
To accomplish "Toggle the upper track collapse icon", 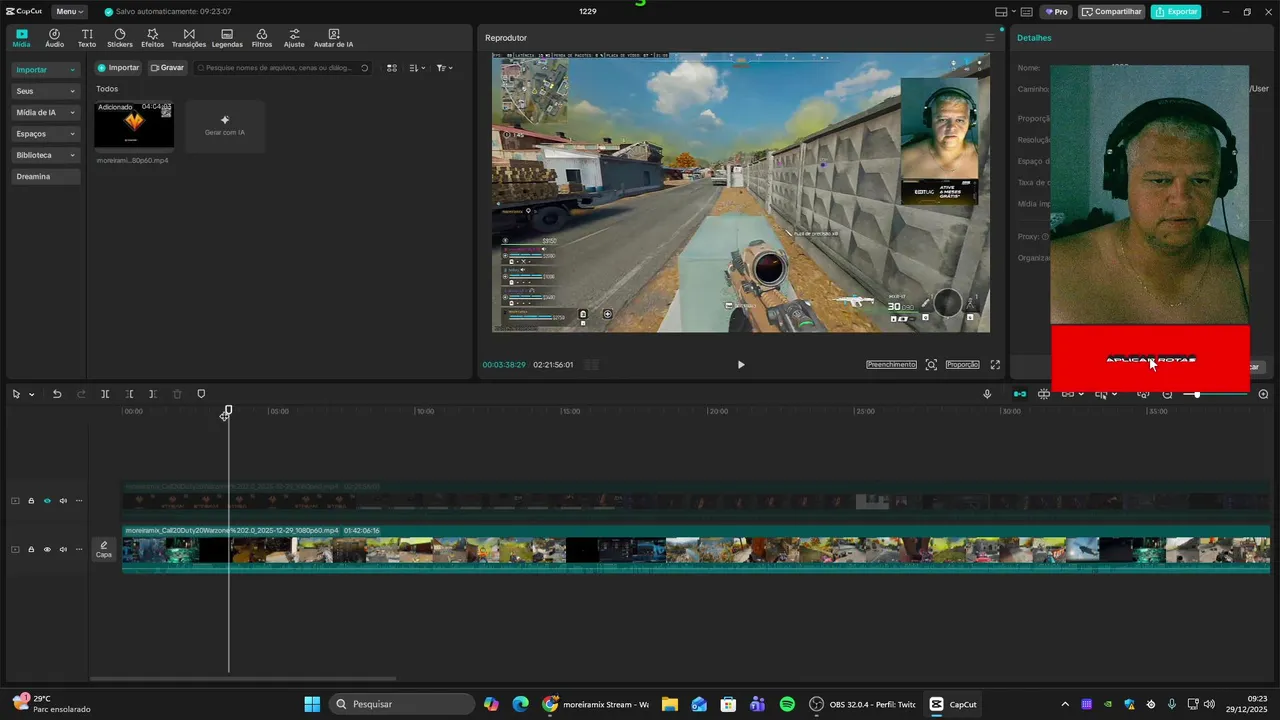I will (15, 501).
